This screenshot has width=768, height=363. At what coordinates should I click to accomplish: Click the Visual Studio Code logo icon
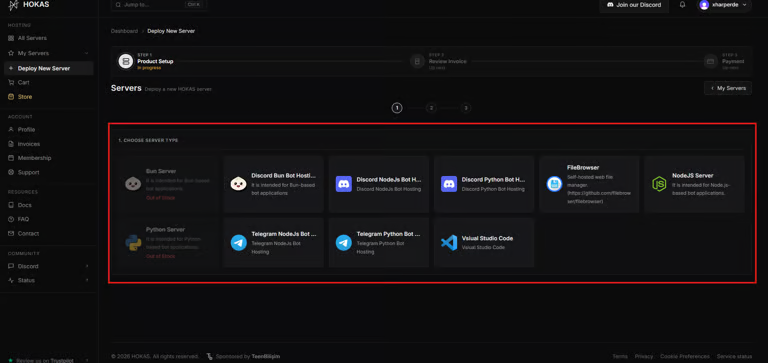coord(449,242)
